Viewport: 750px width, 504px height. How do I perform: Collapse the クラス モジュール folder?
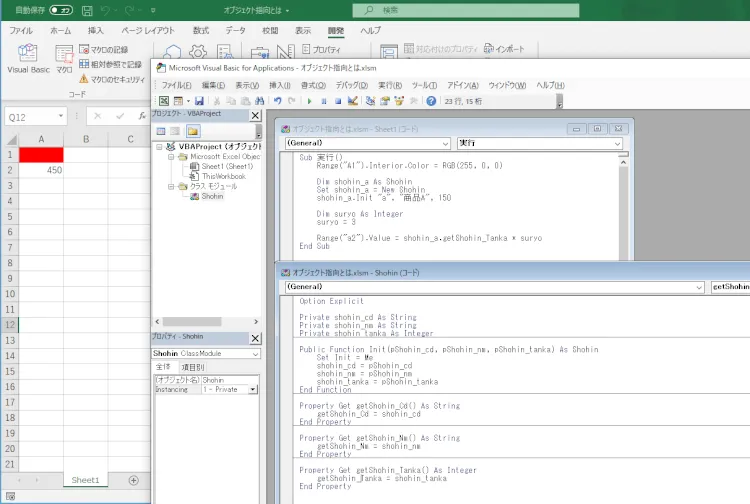pyautogui.click(x=171, y=186)
